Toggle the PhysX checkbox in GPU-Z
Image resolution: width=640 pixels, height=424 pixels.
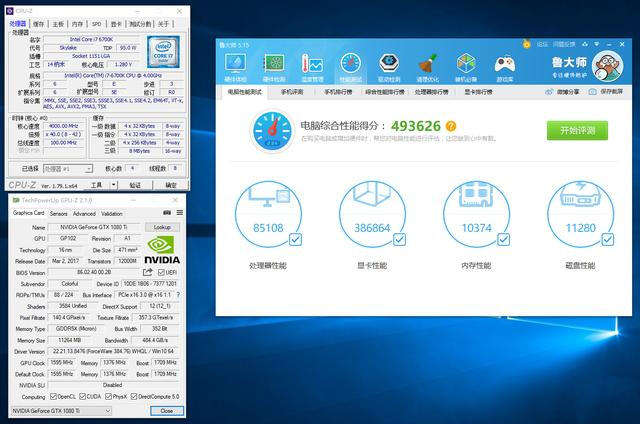pyautogui.click(x=108, y=396)
